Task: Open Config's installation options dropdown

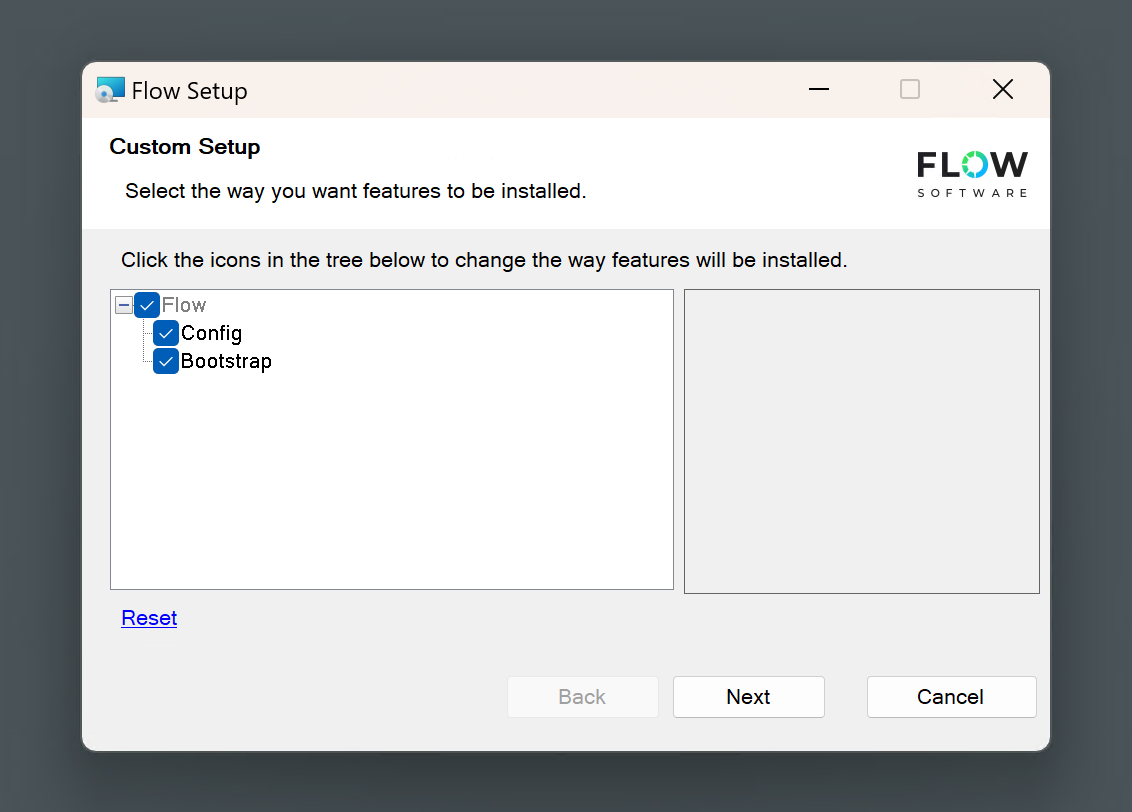Action: pos(165,333)
